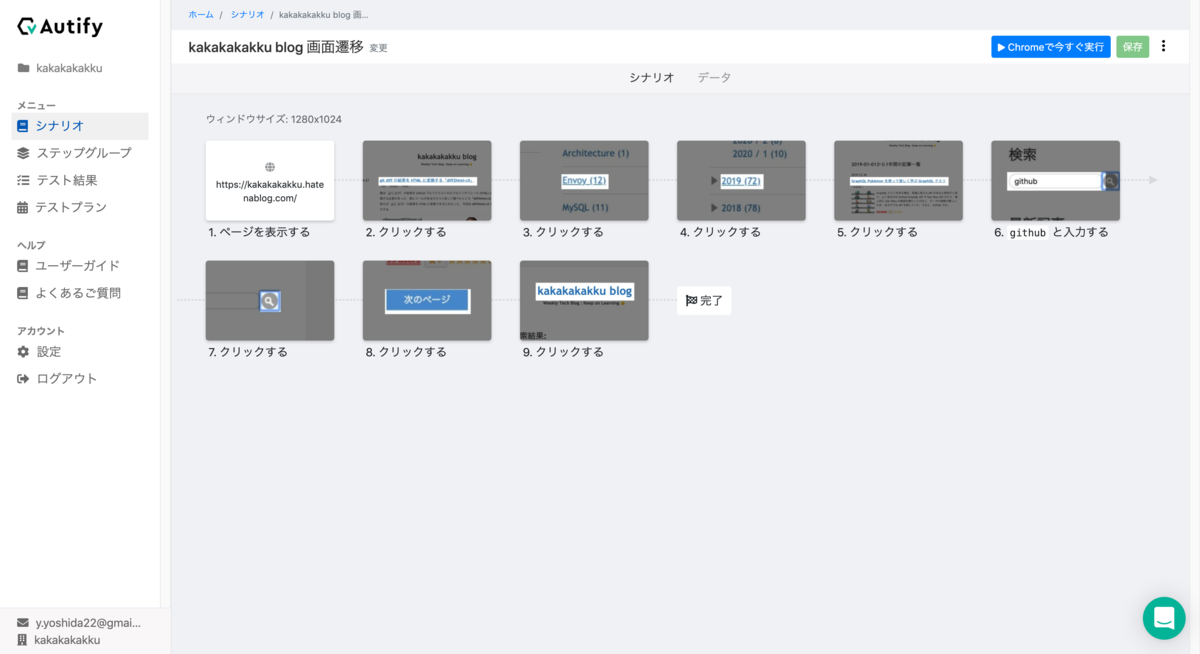This screenshot has width=1200, height=654.
Task: Click 変更 next to scenario title
Action: pyautogui.click(x=378, y=48)
